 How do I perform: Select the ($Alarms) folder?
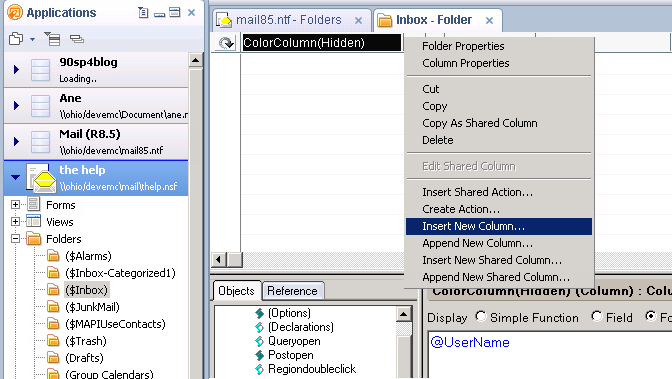click(x=88, y=256)
